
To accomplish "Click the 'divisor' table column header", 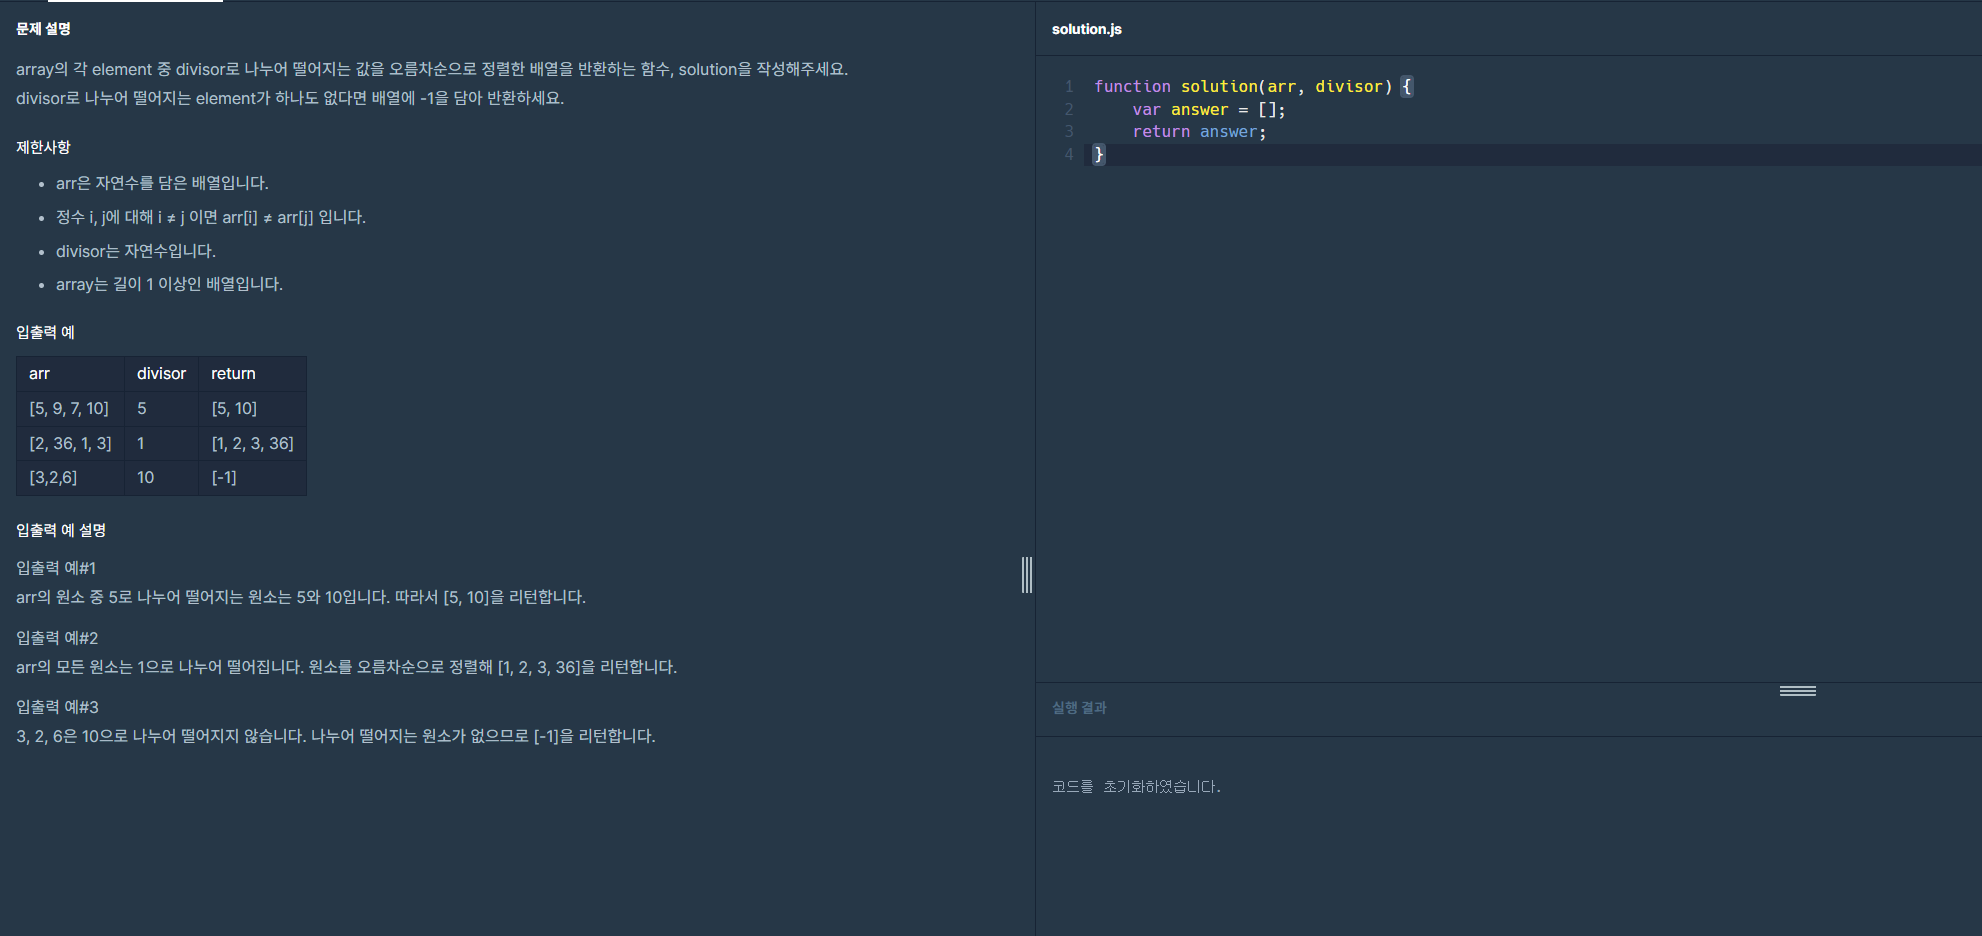I will click(x=161, y=374).
